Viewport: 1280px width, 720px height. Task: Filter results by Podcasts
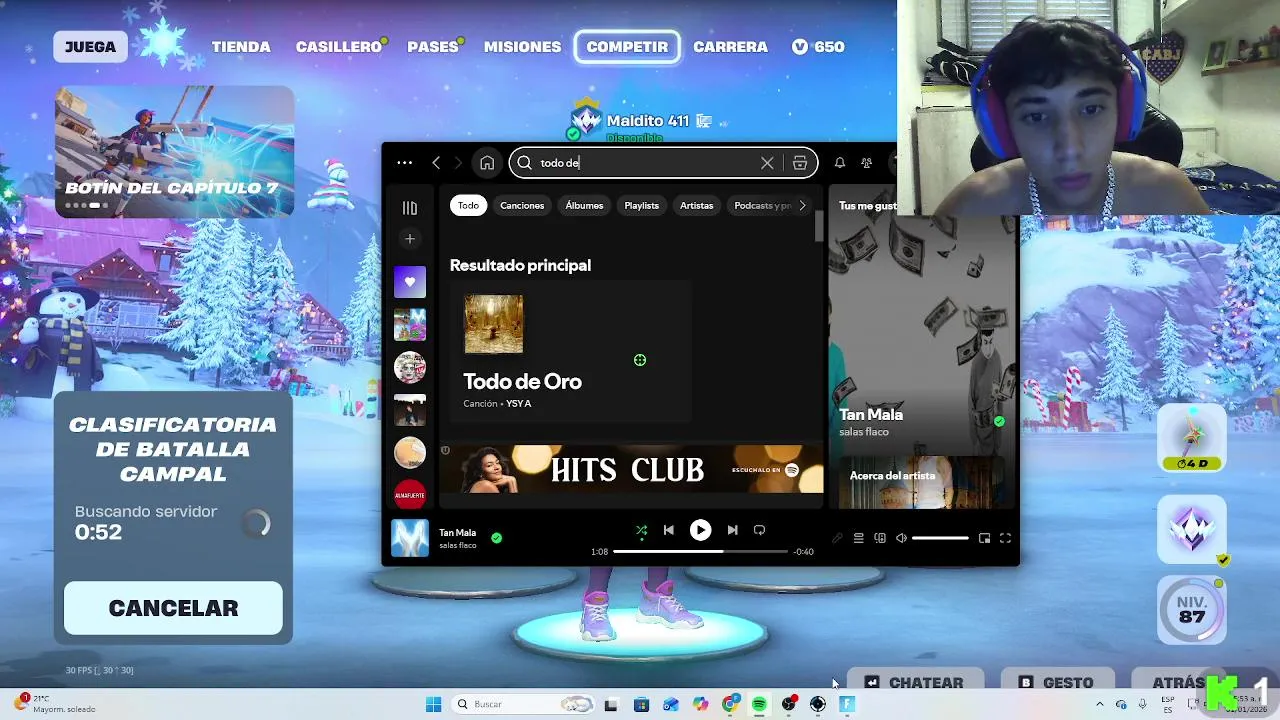[x=762, y=205]
